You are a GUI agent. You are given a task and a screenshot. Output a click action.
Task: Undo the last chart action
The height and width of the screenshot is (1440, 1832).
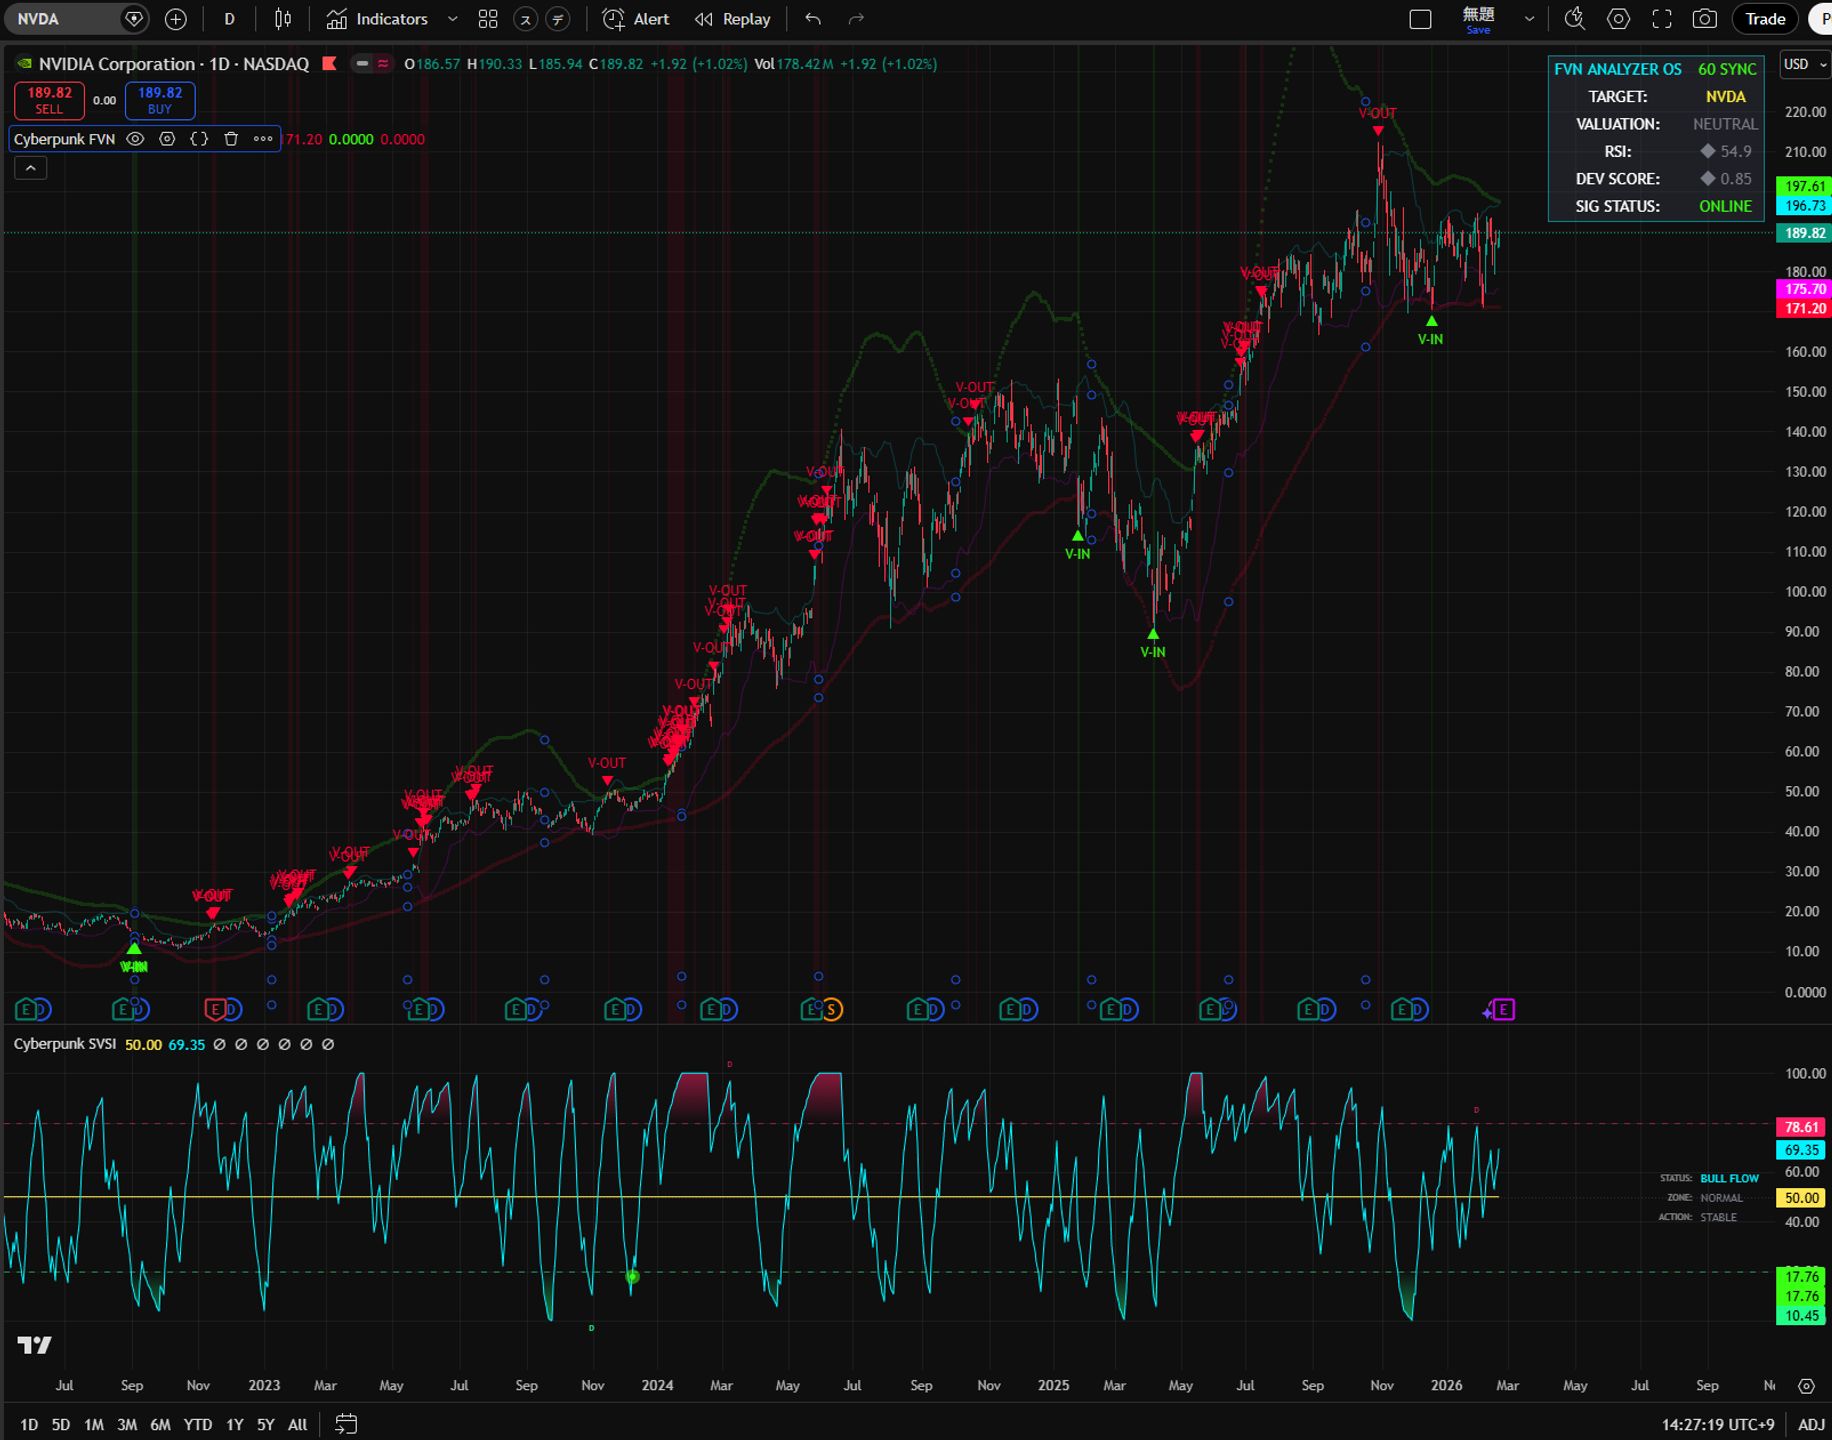(813, 19)
